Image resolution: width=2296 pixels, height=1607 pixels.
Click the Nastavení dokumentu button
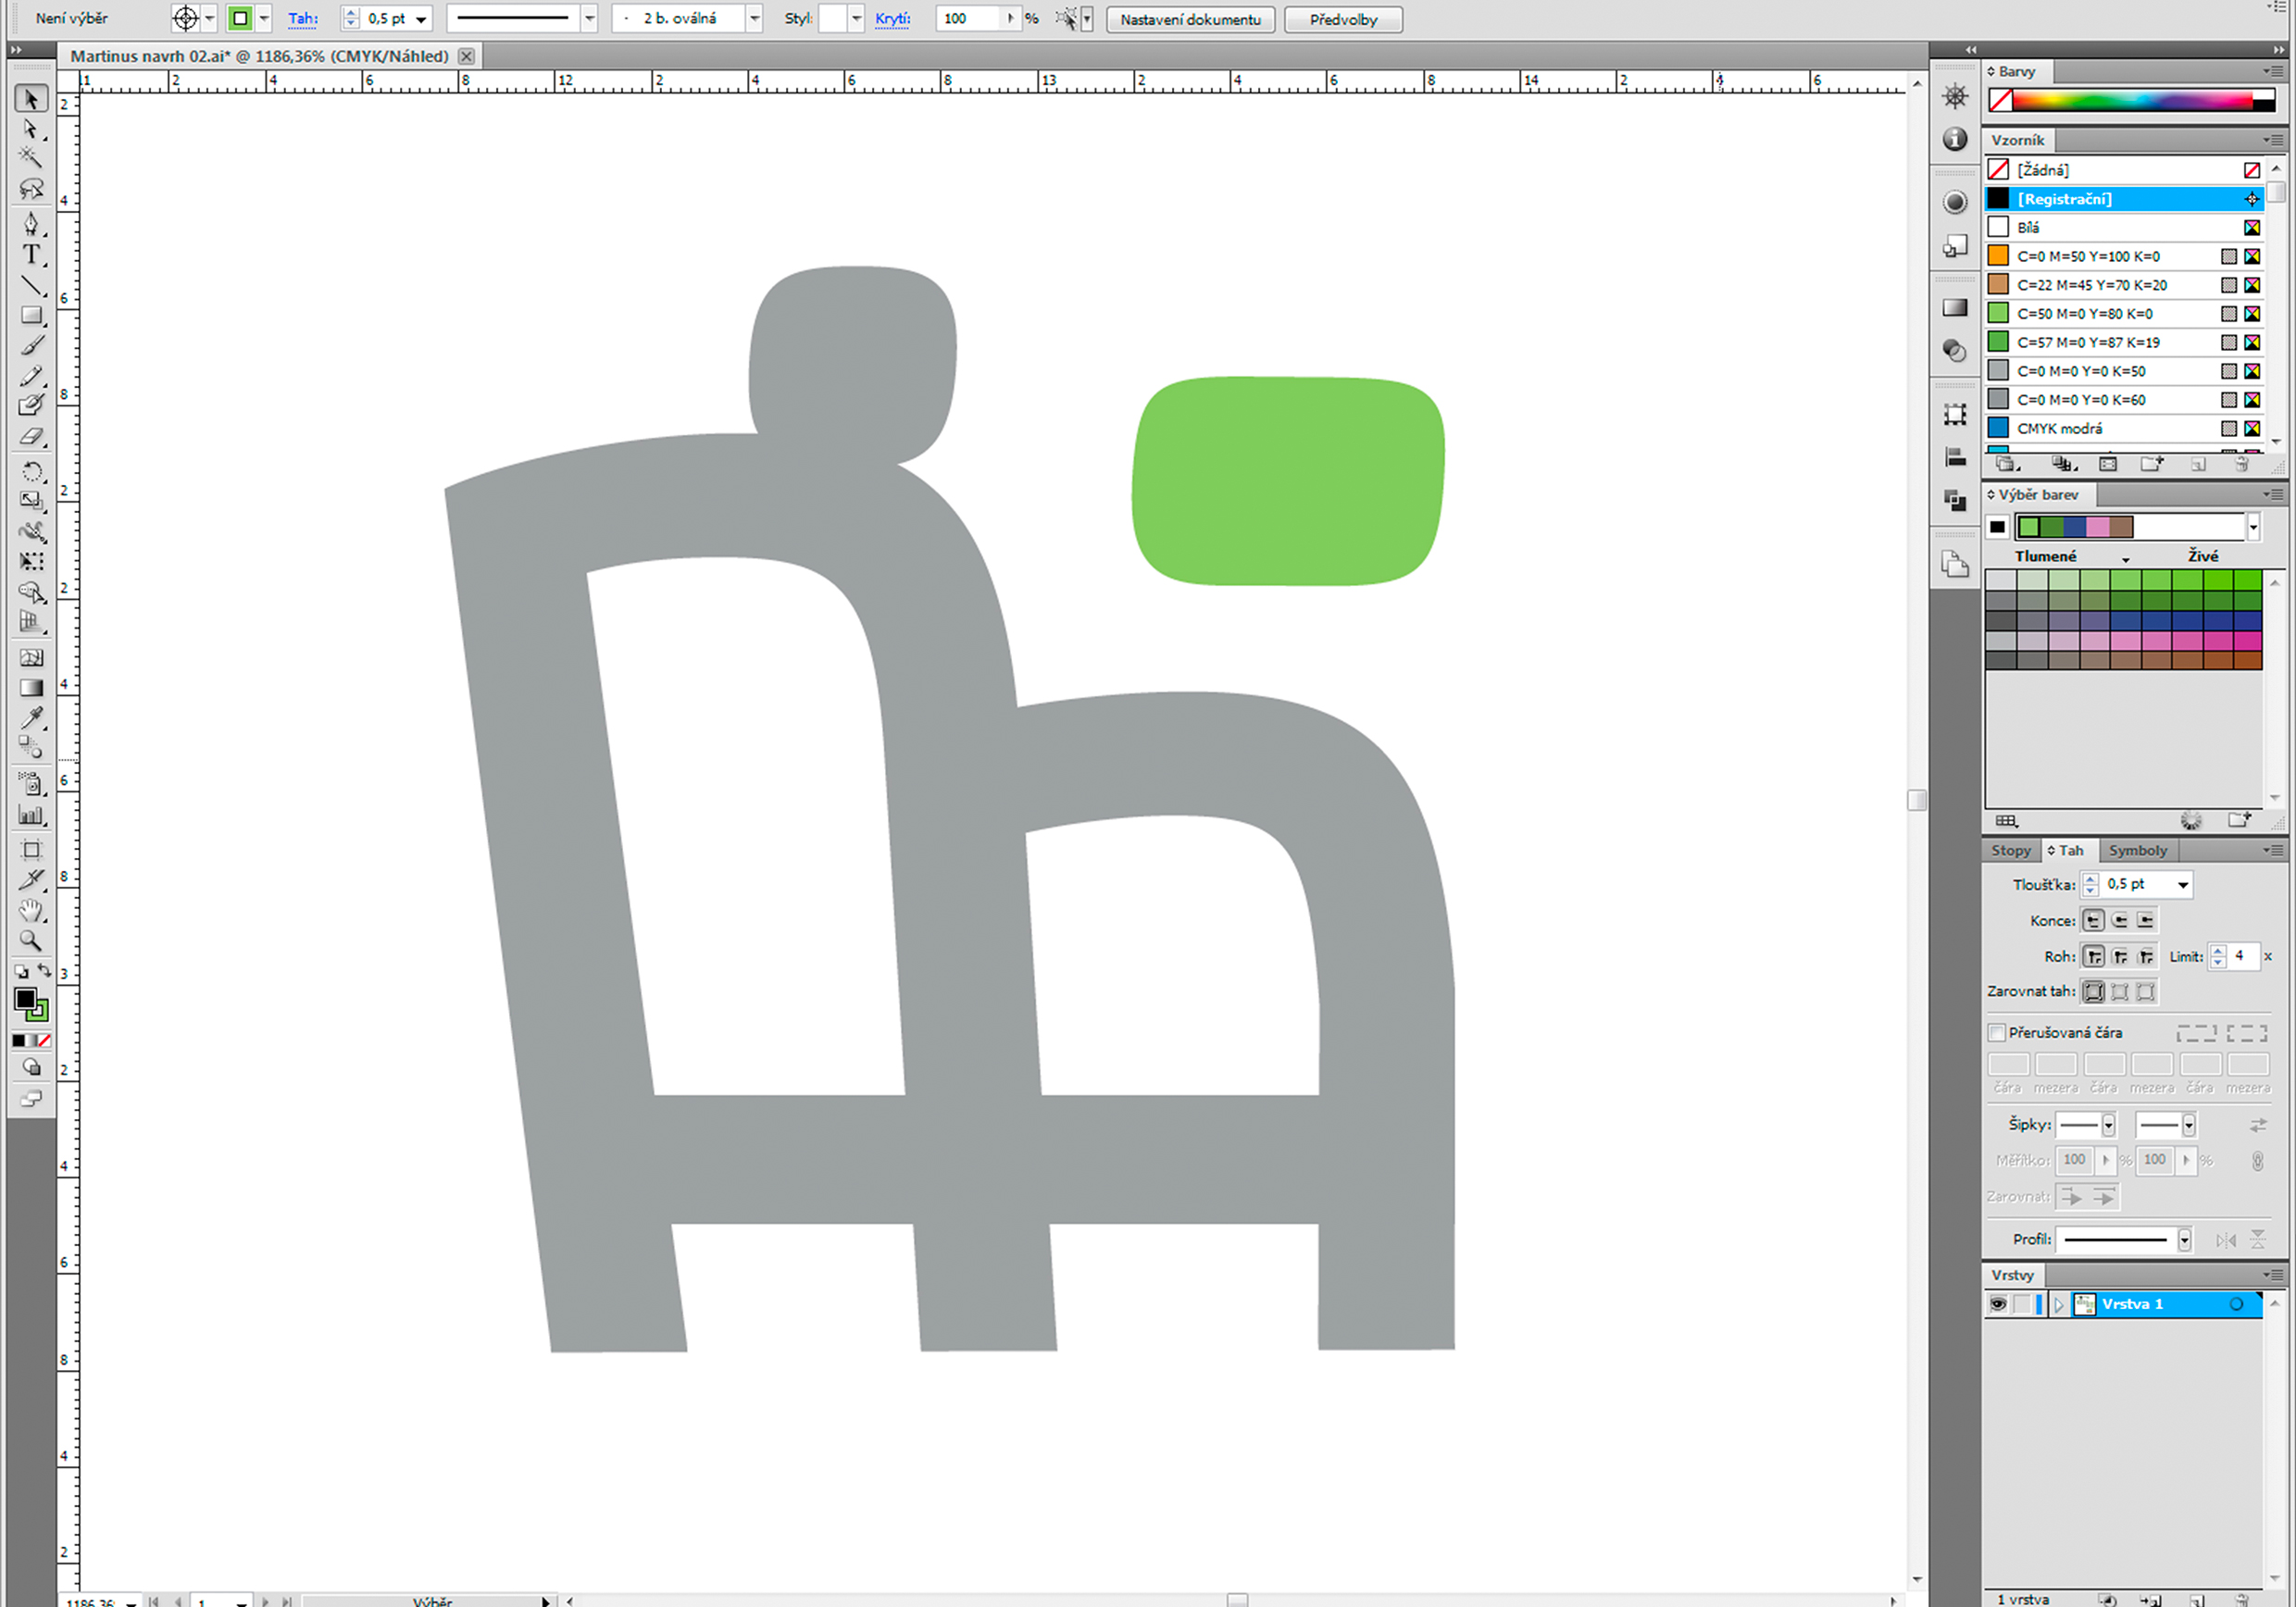pyautogui.click(x=1190, y=19)
